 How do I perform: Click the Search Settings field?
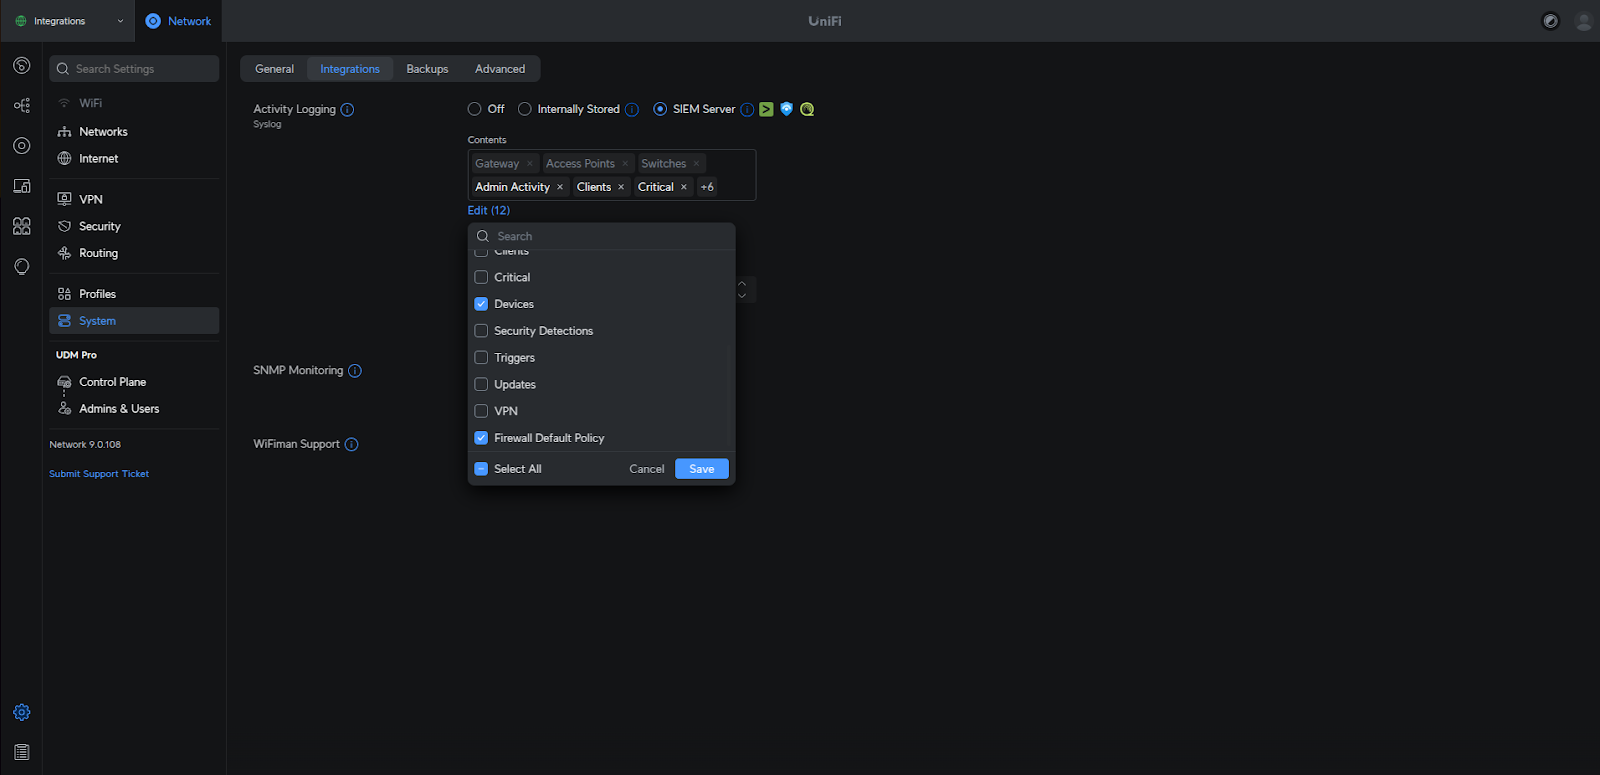(134, 69)
